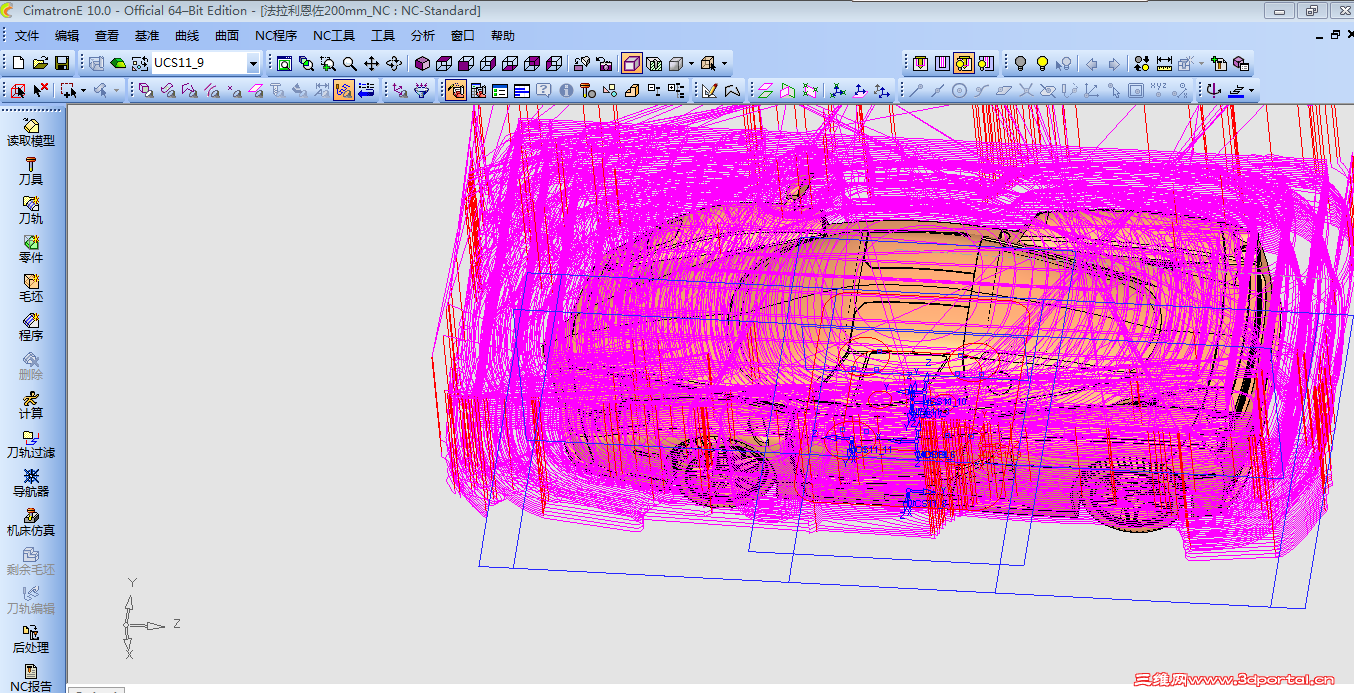Click the New file icon

(x=18, y=63)
